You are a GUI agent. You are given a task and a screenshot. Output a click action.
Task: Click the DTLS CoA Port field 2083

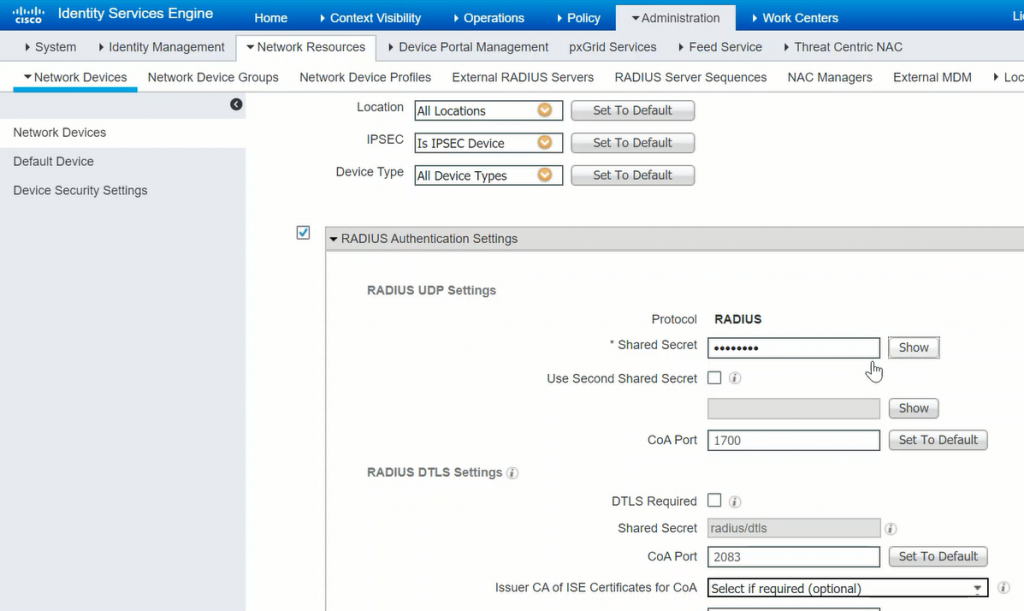click(793, 557)
